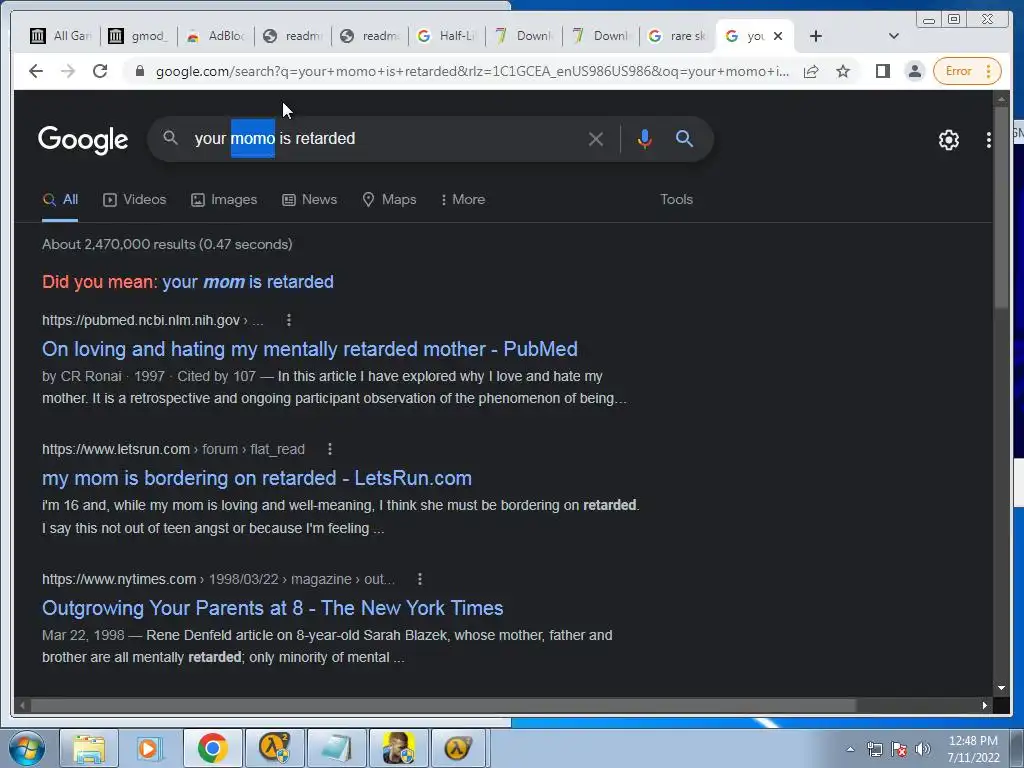Click the horizontal scrollbar thumb

point(444,705)
